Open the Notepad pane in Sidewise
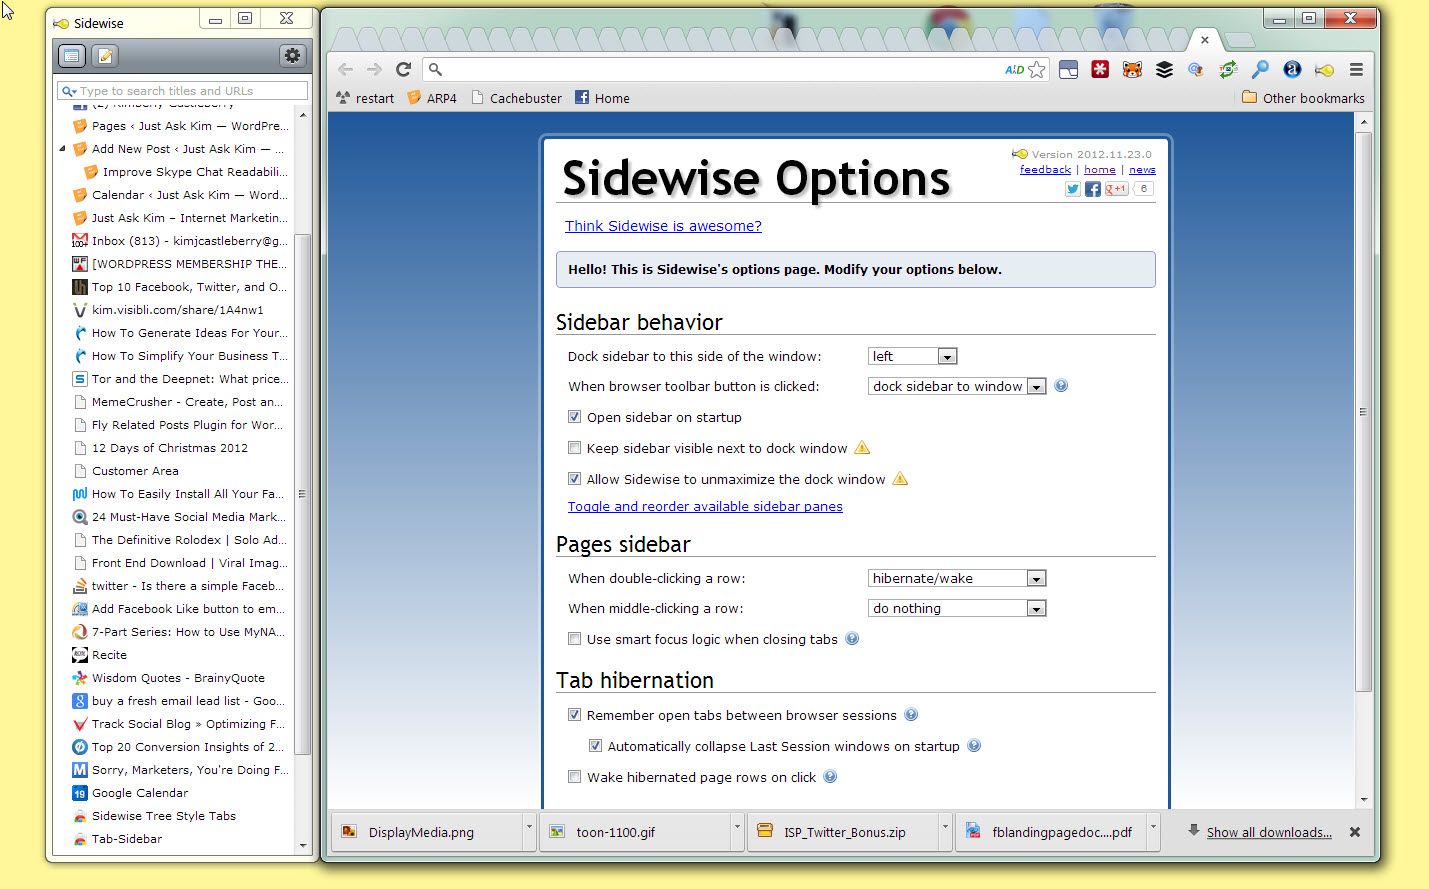The width and height of the screenshot is (1429, 889). tap(105, 56)
